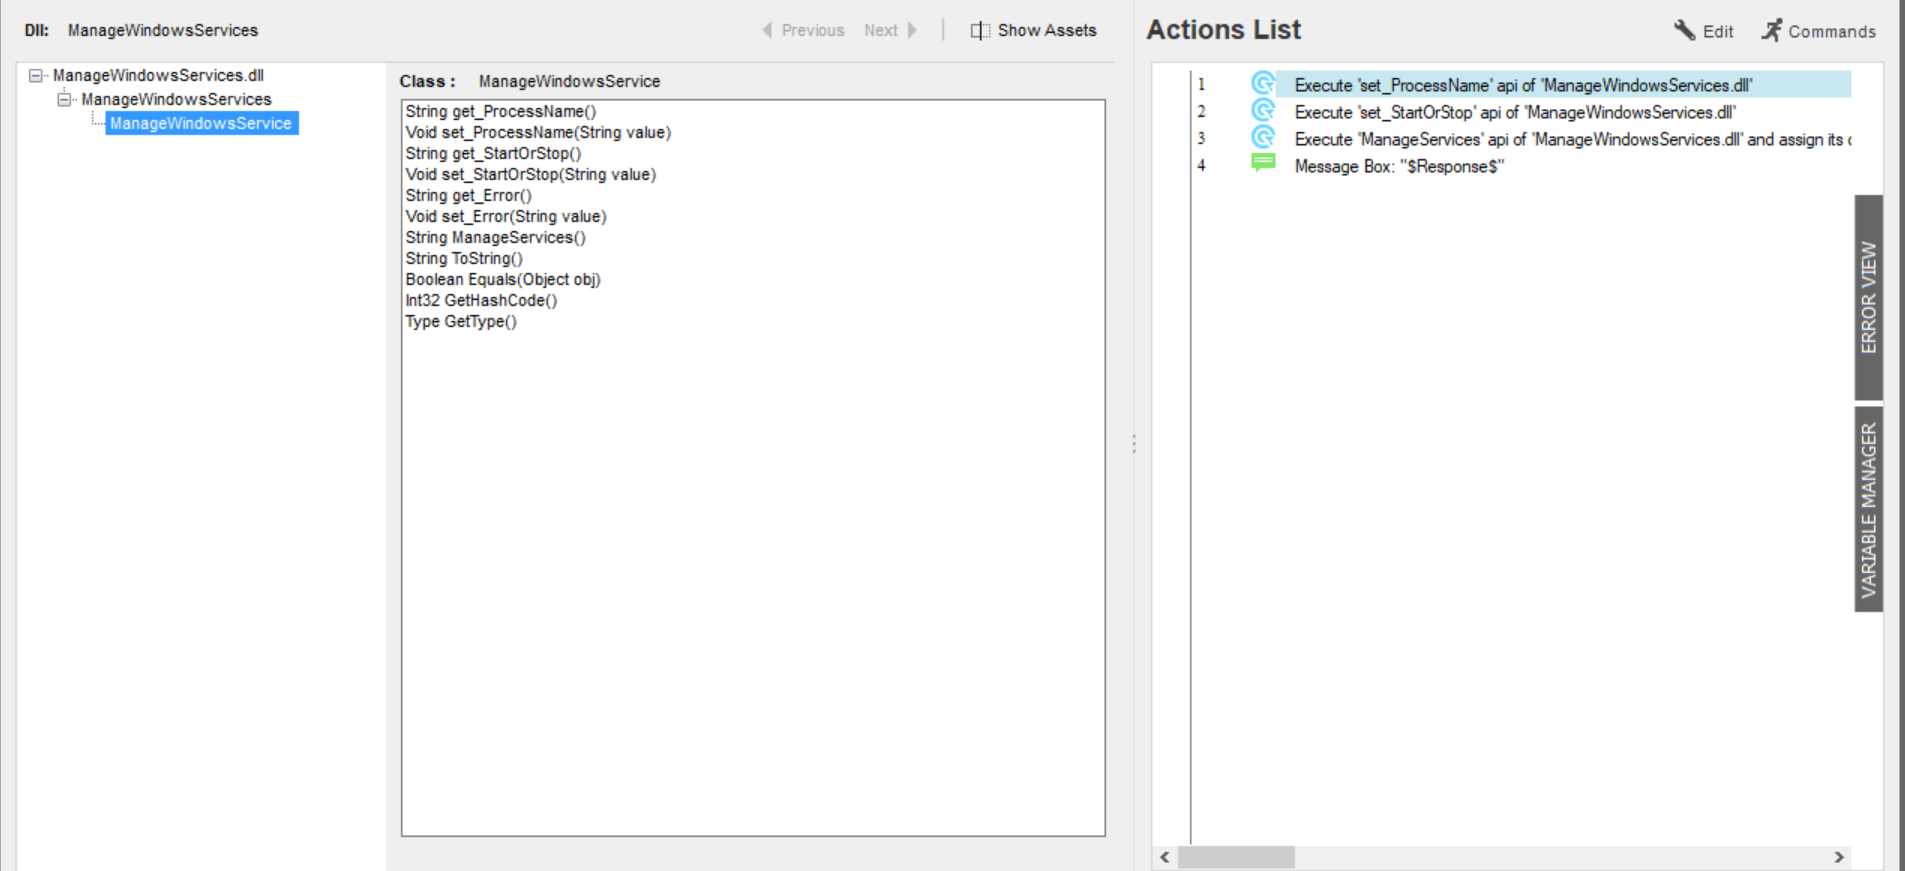
Task: Select 'String ManageServices()' method
Action: click(x=496, y=237)
